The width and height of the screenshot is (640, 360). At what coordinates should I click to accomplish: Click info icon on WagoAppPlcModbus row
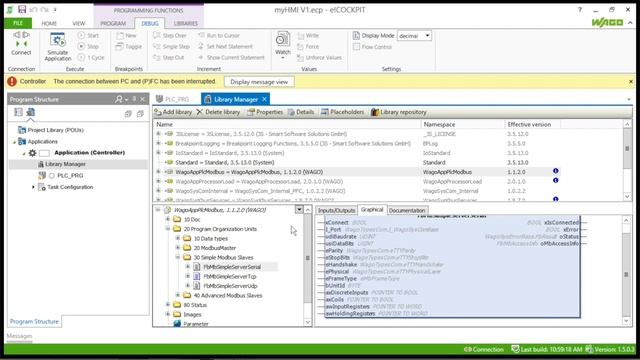[556, 171]
